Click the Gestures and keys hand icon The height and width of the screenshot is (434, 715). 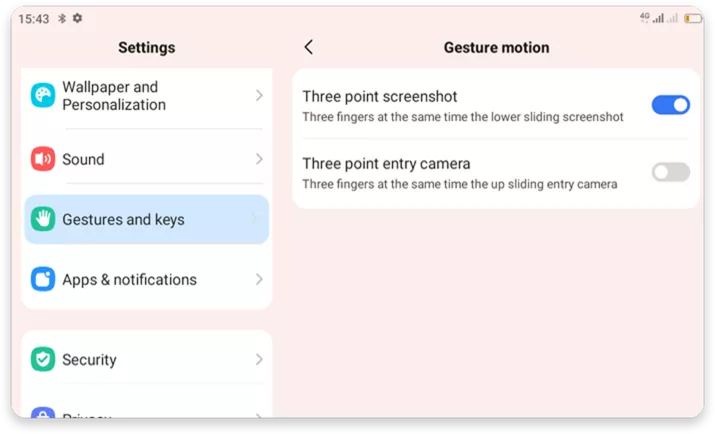tap(43, 219)
